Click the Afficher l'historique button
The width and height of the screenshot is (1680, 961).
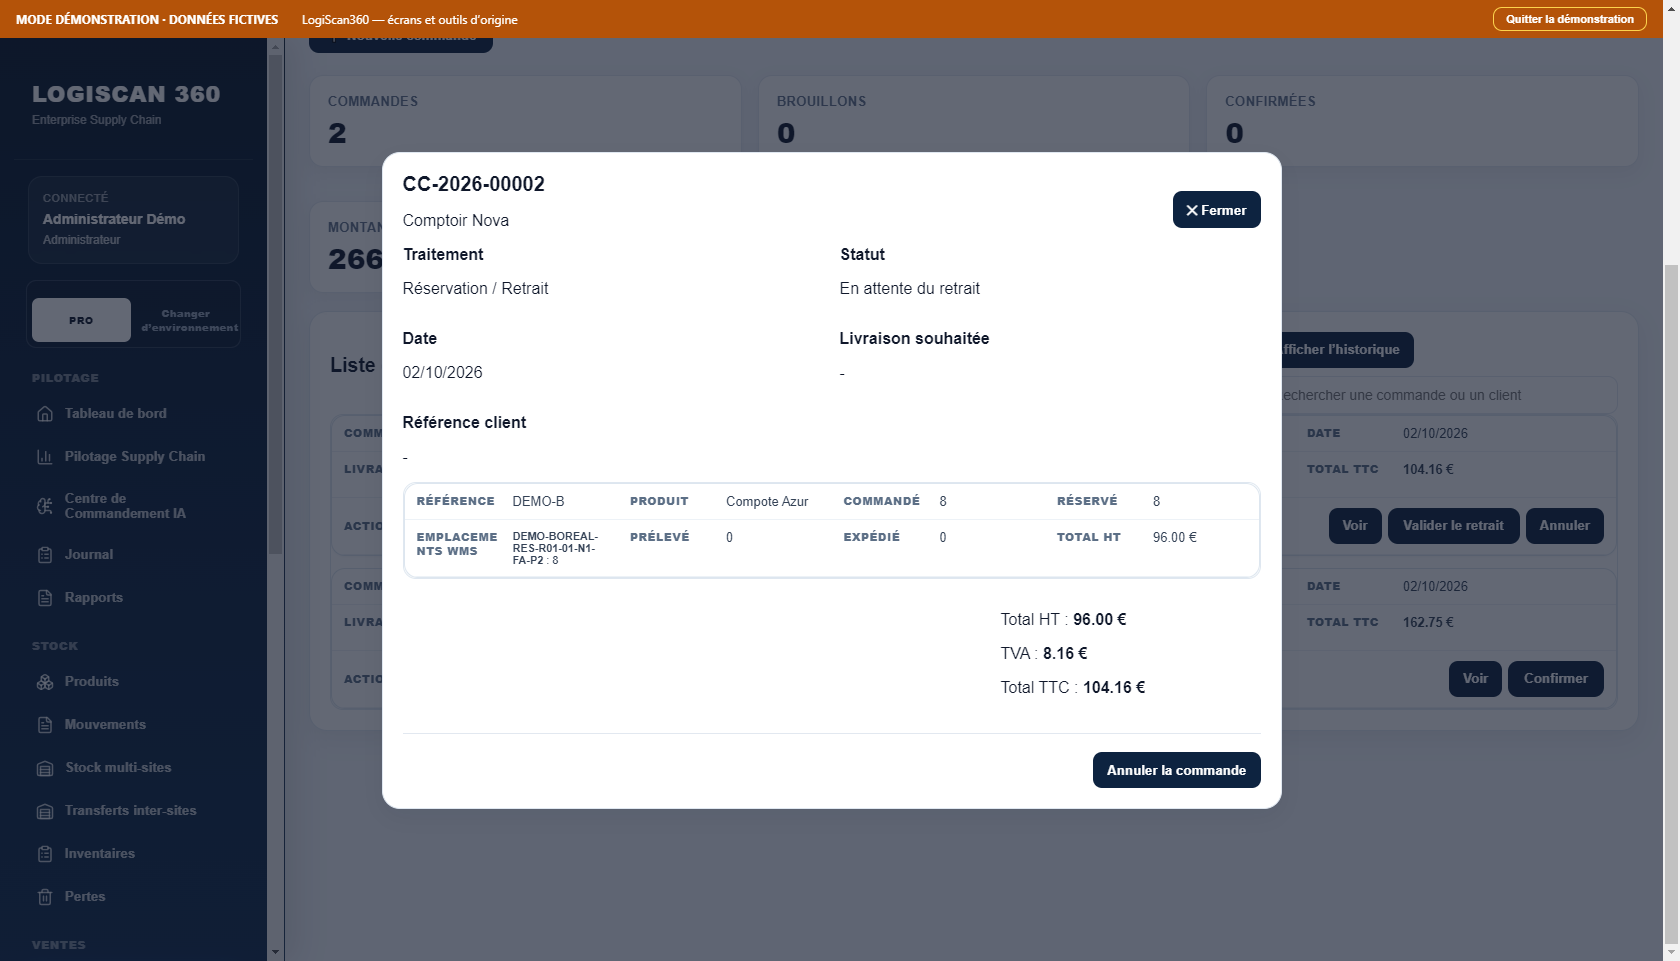pos(1346,350)
